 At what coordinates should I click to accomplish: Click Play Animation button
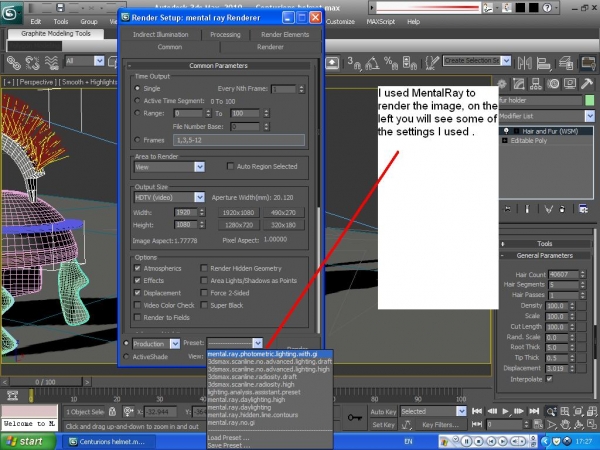[x=505, y=411]
